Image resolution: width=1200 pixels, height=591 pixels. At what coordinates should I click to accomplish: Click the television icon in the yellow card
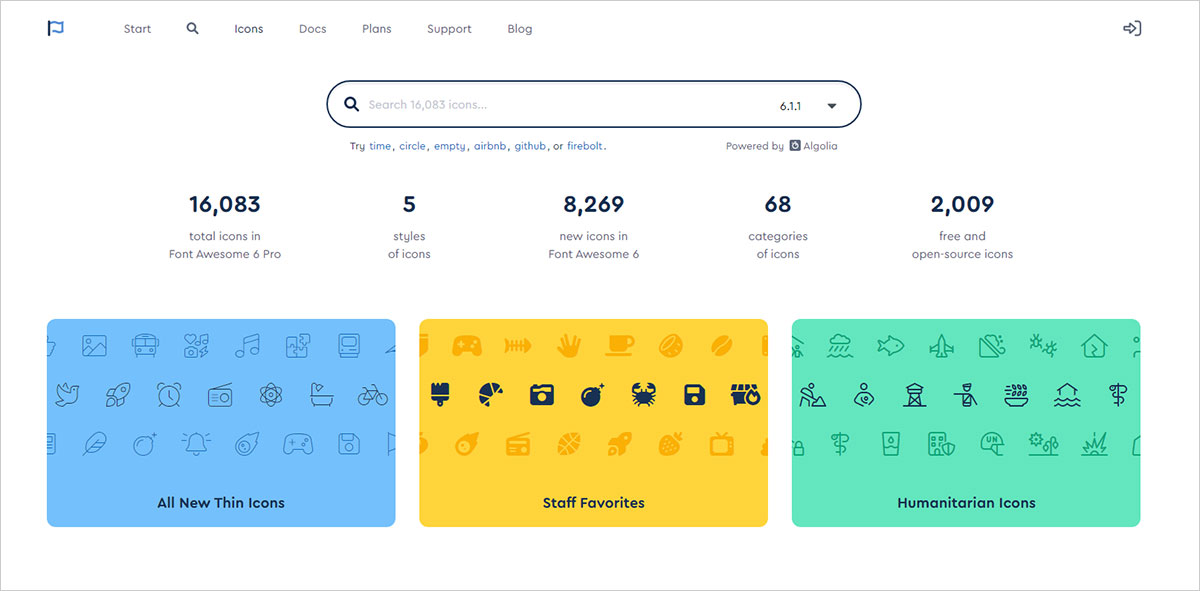click(x=721, y=443)
